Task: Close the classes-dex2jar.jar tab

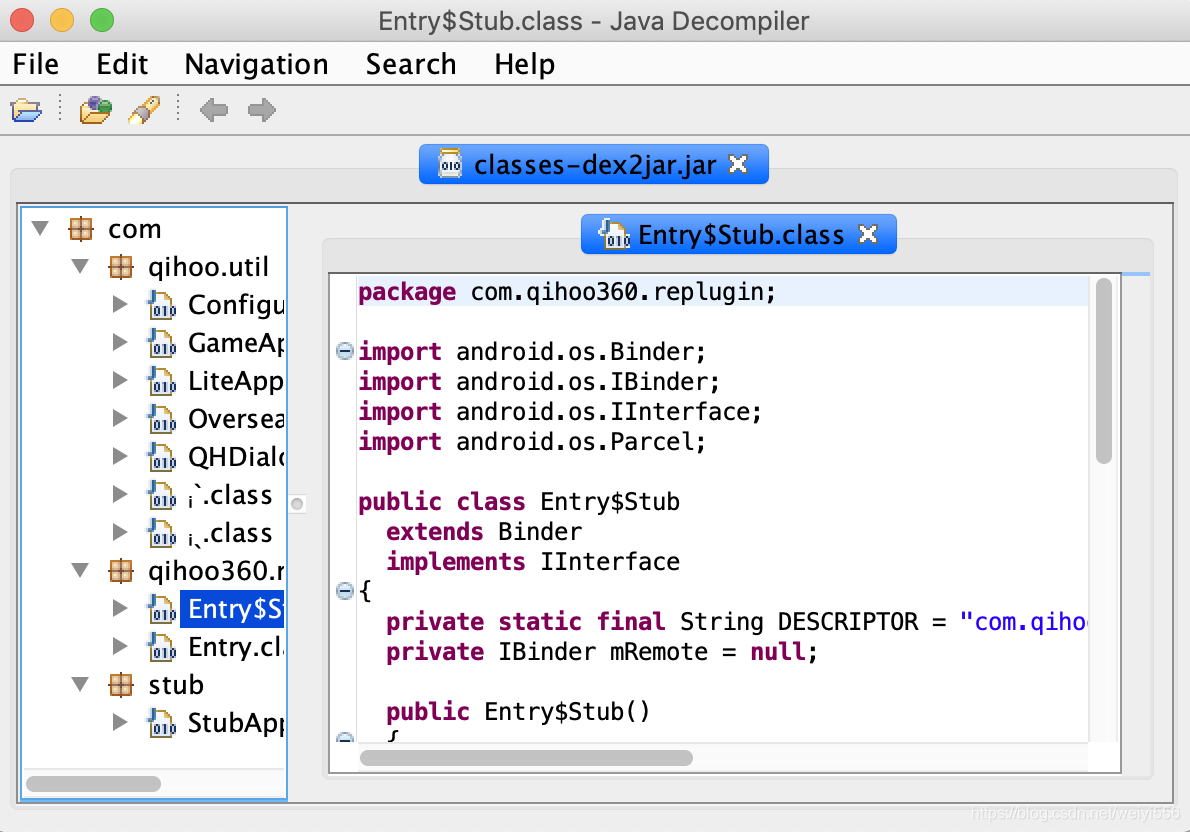Action: pyautogui.click(x=738, y=164)
